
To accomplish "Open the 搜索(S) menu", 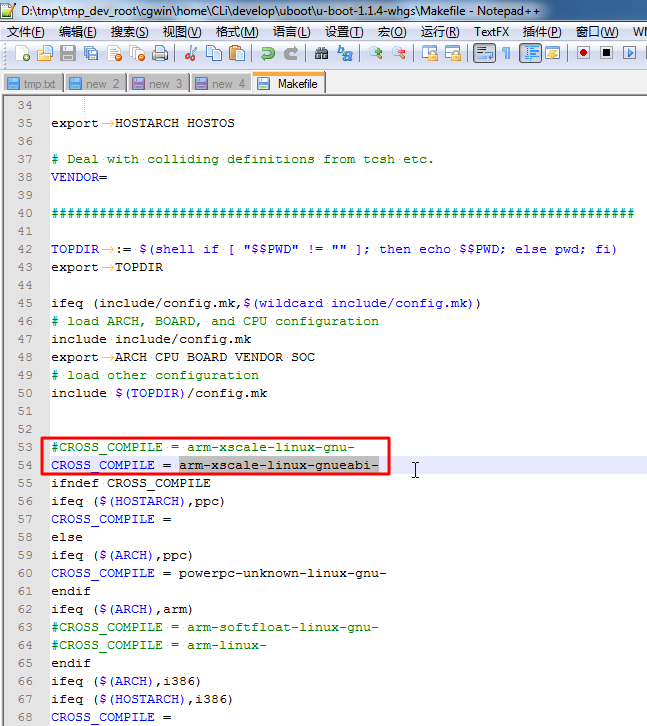I will click(x=130, y=32).
